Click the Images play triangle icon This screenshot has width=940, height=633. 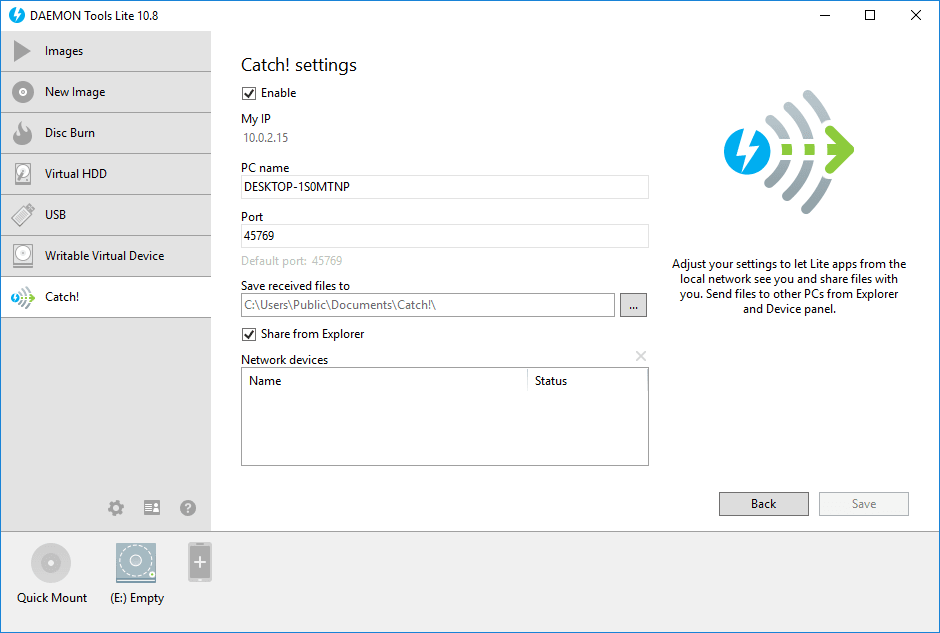click(22, 51)
